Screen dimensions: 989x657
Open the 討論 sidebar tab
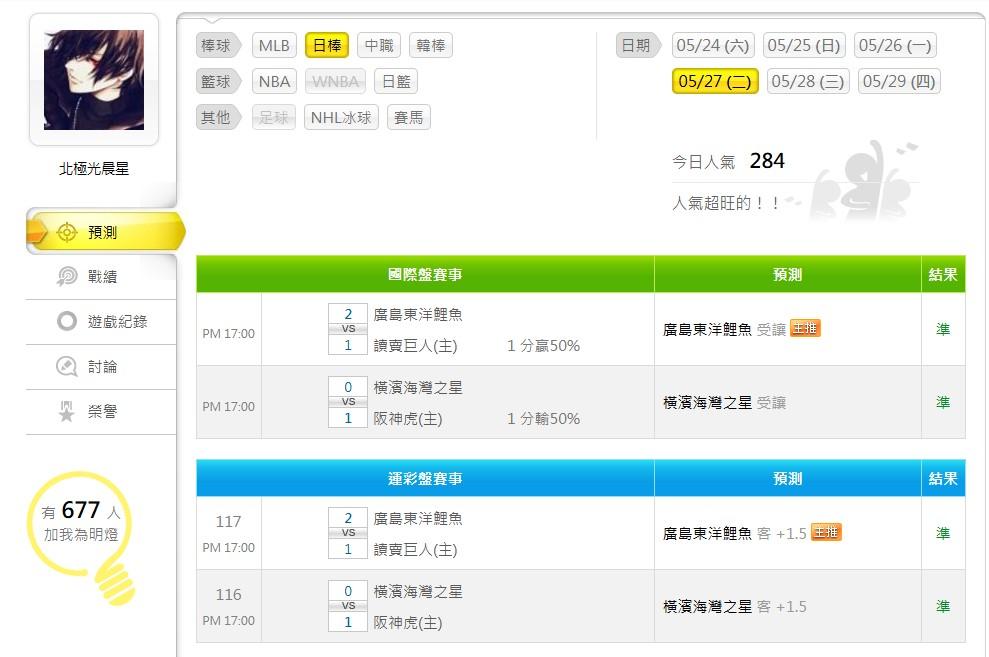[101, 366]
